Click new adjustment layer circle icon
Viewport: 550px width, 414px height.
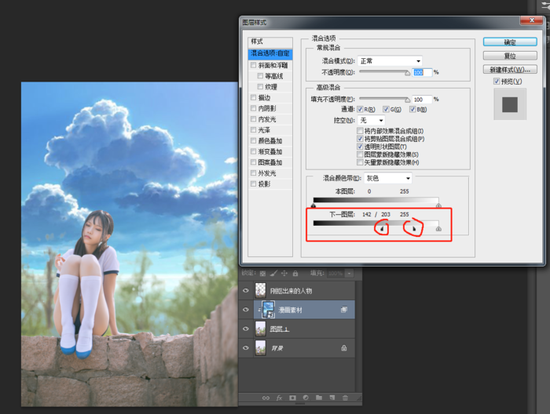[x=306, y=398]
